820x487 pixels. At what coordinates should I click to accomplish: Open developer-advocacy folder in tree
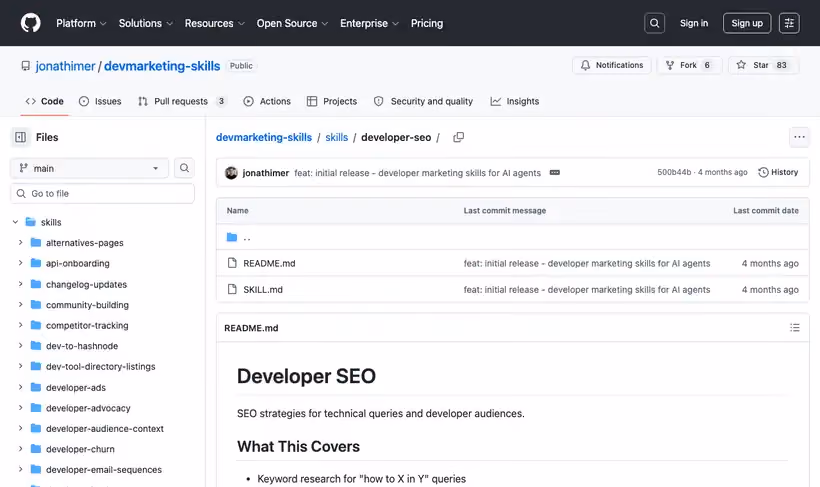click(x=88, y=408)
